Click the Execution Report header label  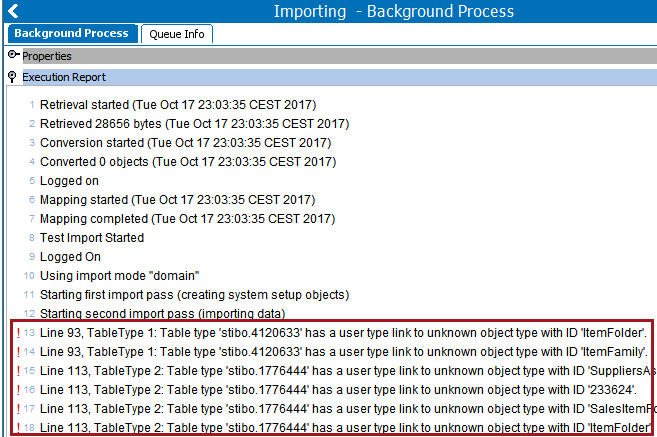click(x=64, y=77)
